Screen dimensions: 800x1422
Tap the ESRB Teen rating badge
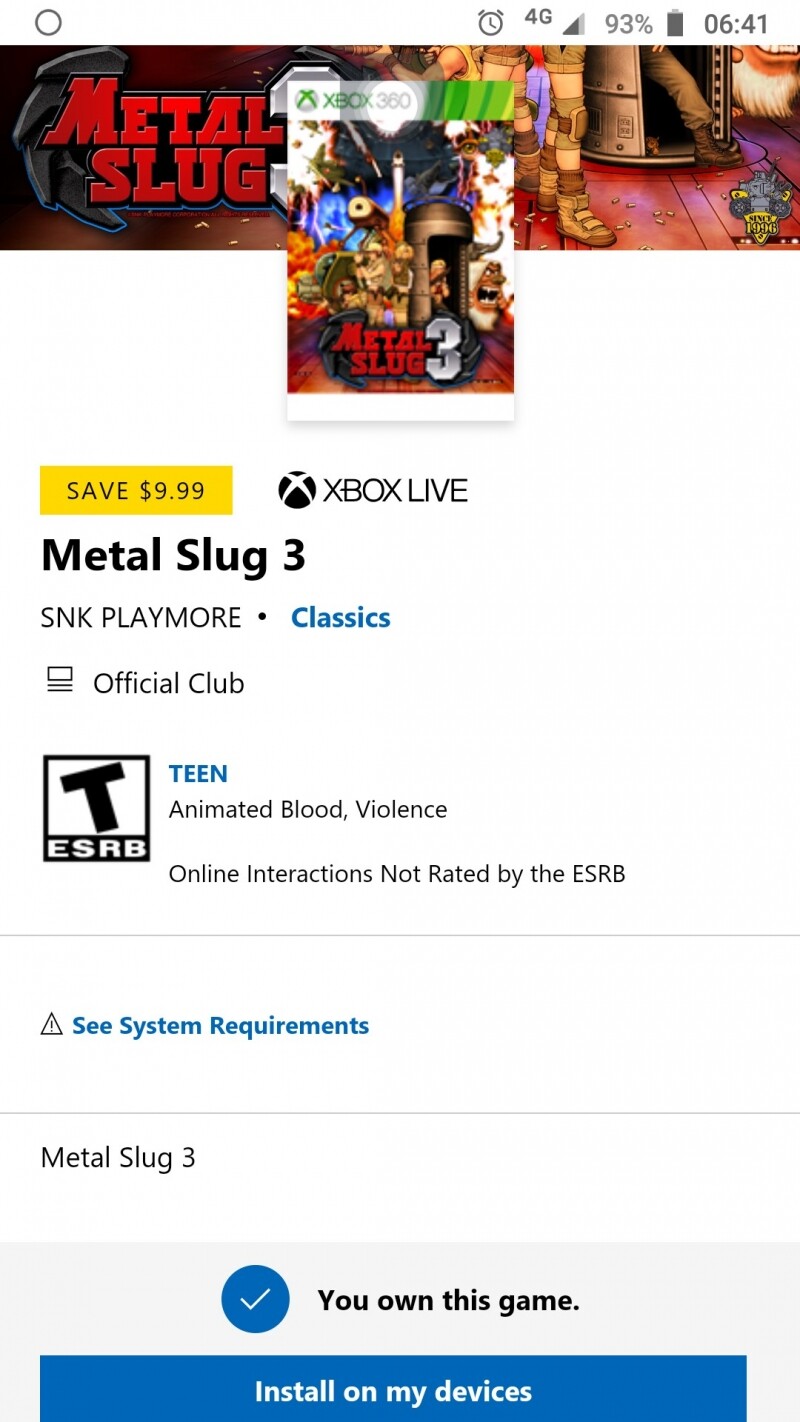[x=96, y=808]
